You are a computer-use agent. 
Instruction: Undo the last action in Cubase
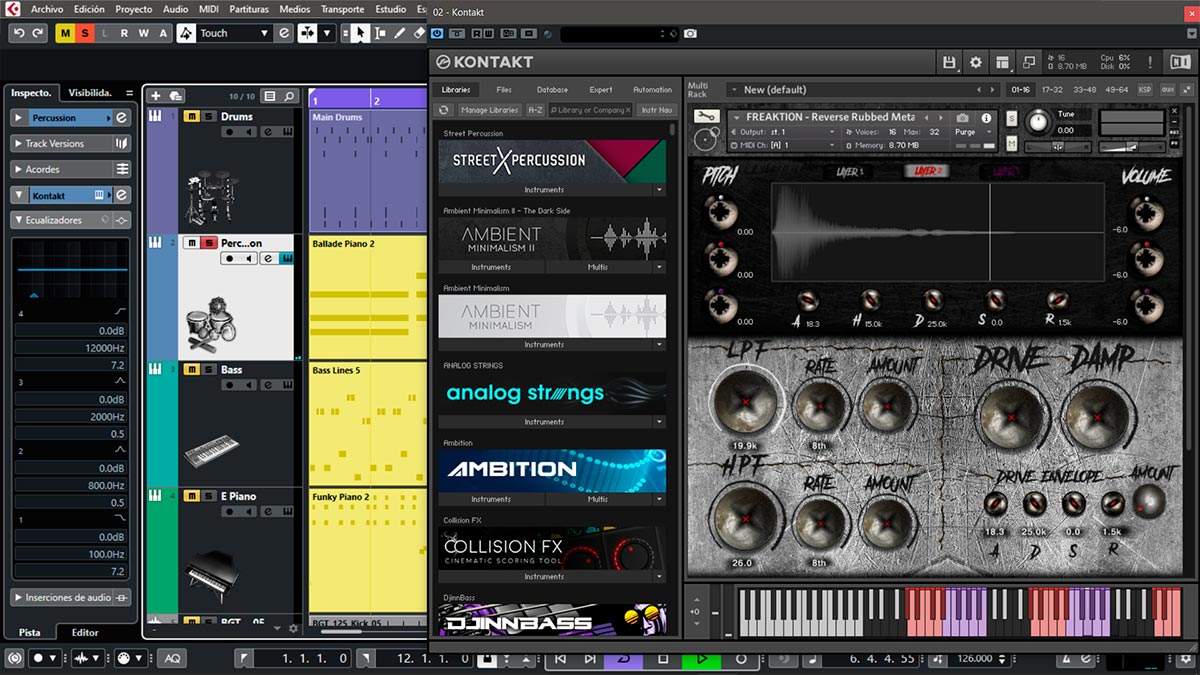tap(19, 33)
